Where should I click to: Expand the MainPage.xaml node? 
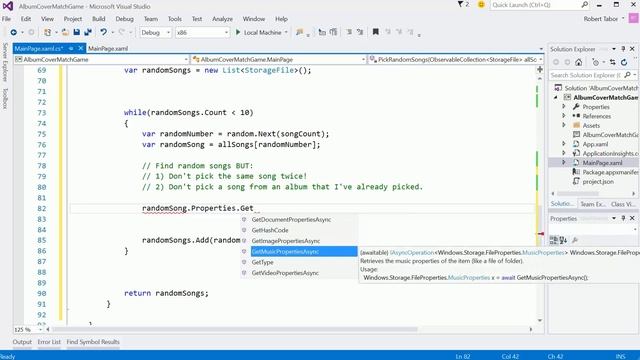click(564, 162)
